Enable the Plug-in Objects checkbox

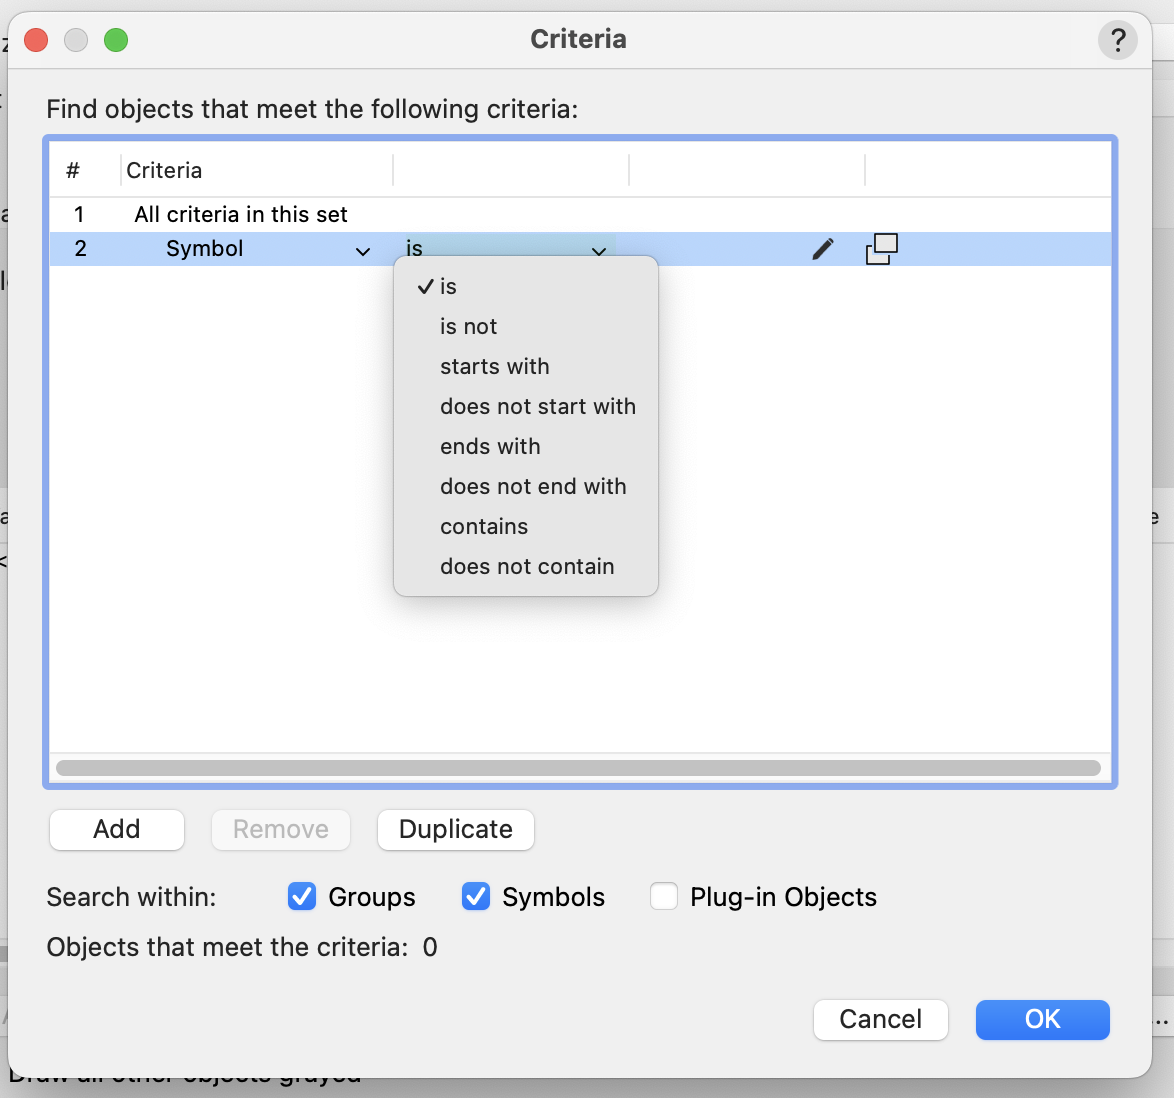pos(664,896)
